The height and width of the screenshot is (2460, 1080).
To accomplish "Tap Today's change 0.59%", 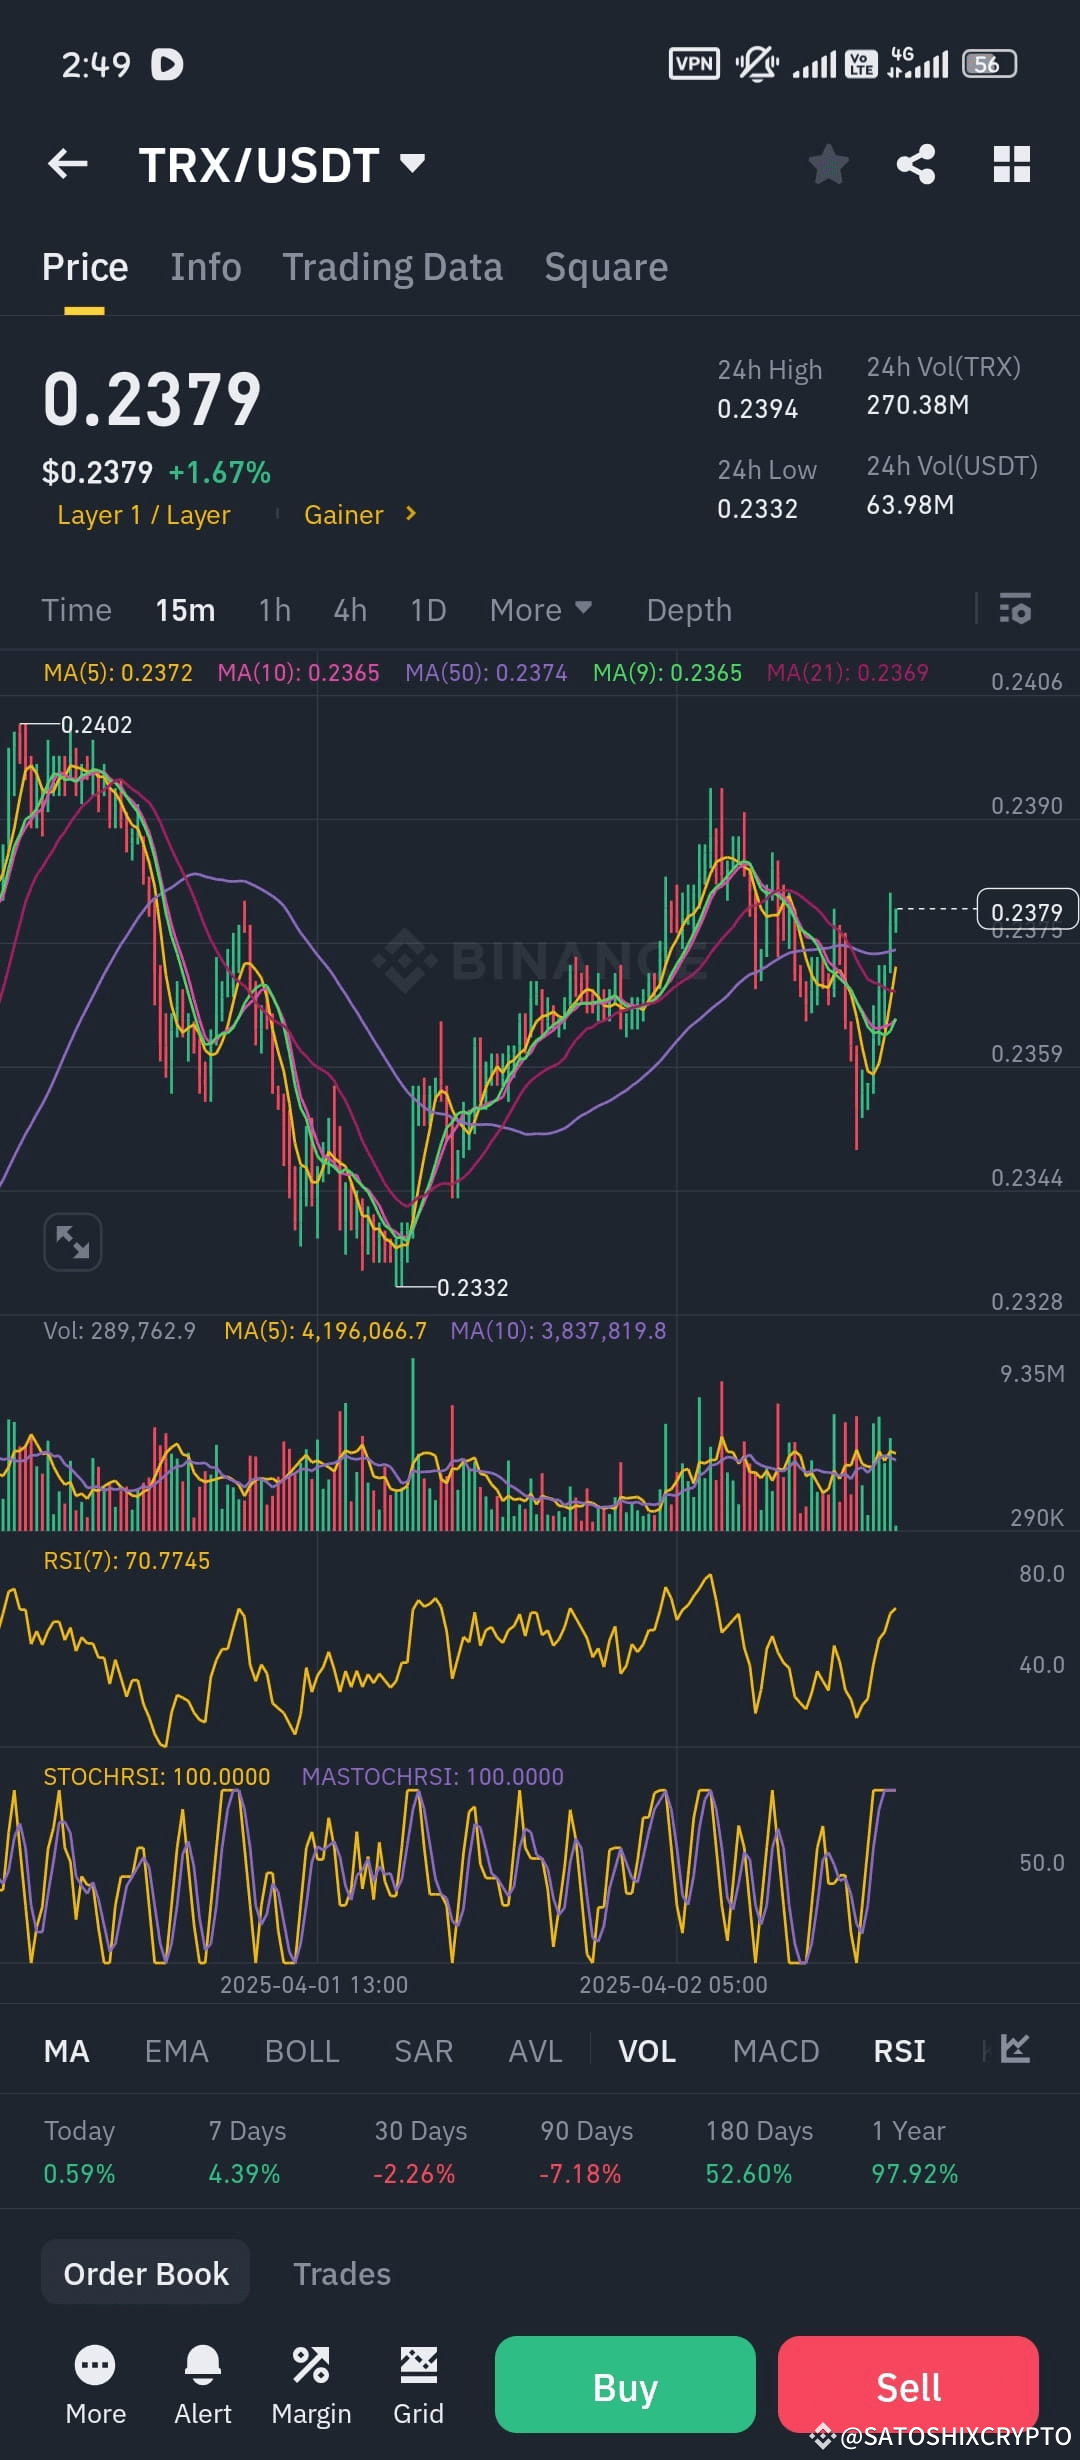I will point(79,2174).
